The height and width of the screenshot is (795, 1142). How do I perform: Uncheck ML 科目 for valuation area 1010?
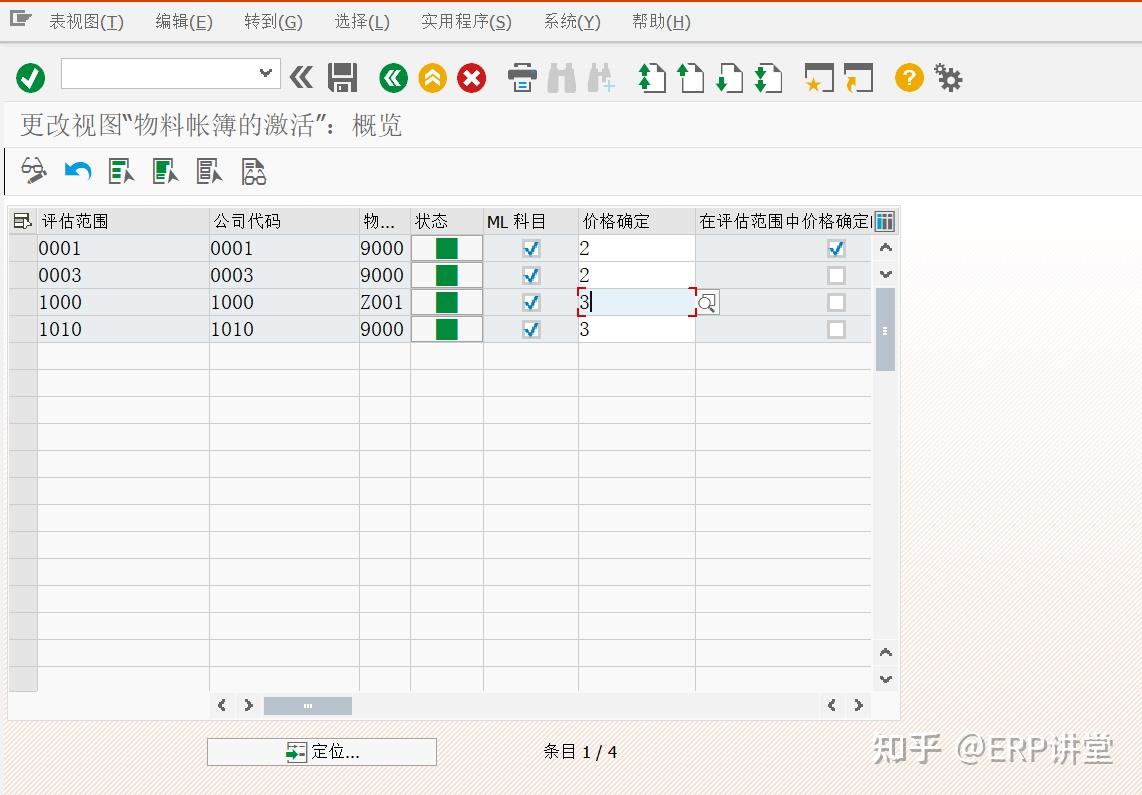531,329
